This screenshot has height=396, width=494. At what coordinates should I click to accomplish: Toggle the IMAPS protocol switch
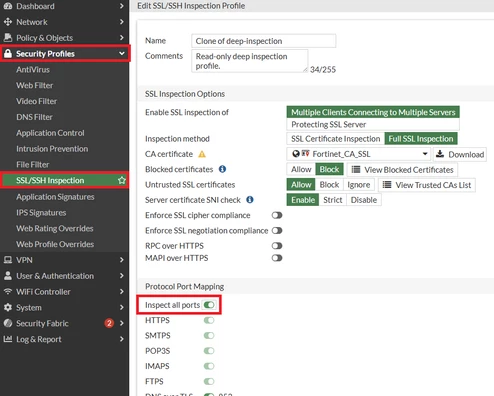click(209, 366)
